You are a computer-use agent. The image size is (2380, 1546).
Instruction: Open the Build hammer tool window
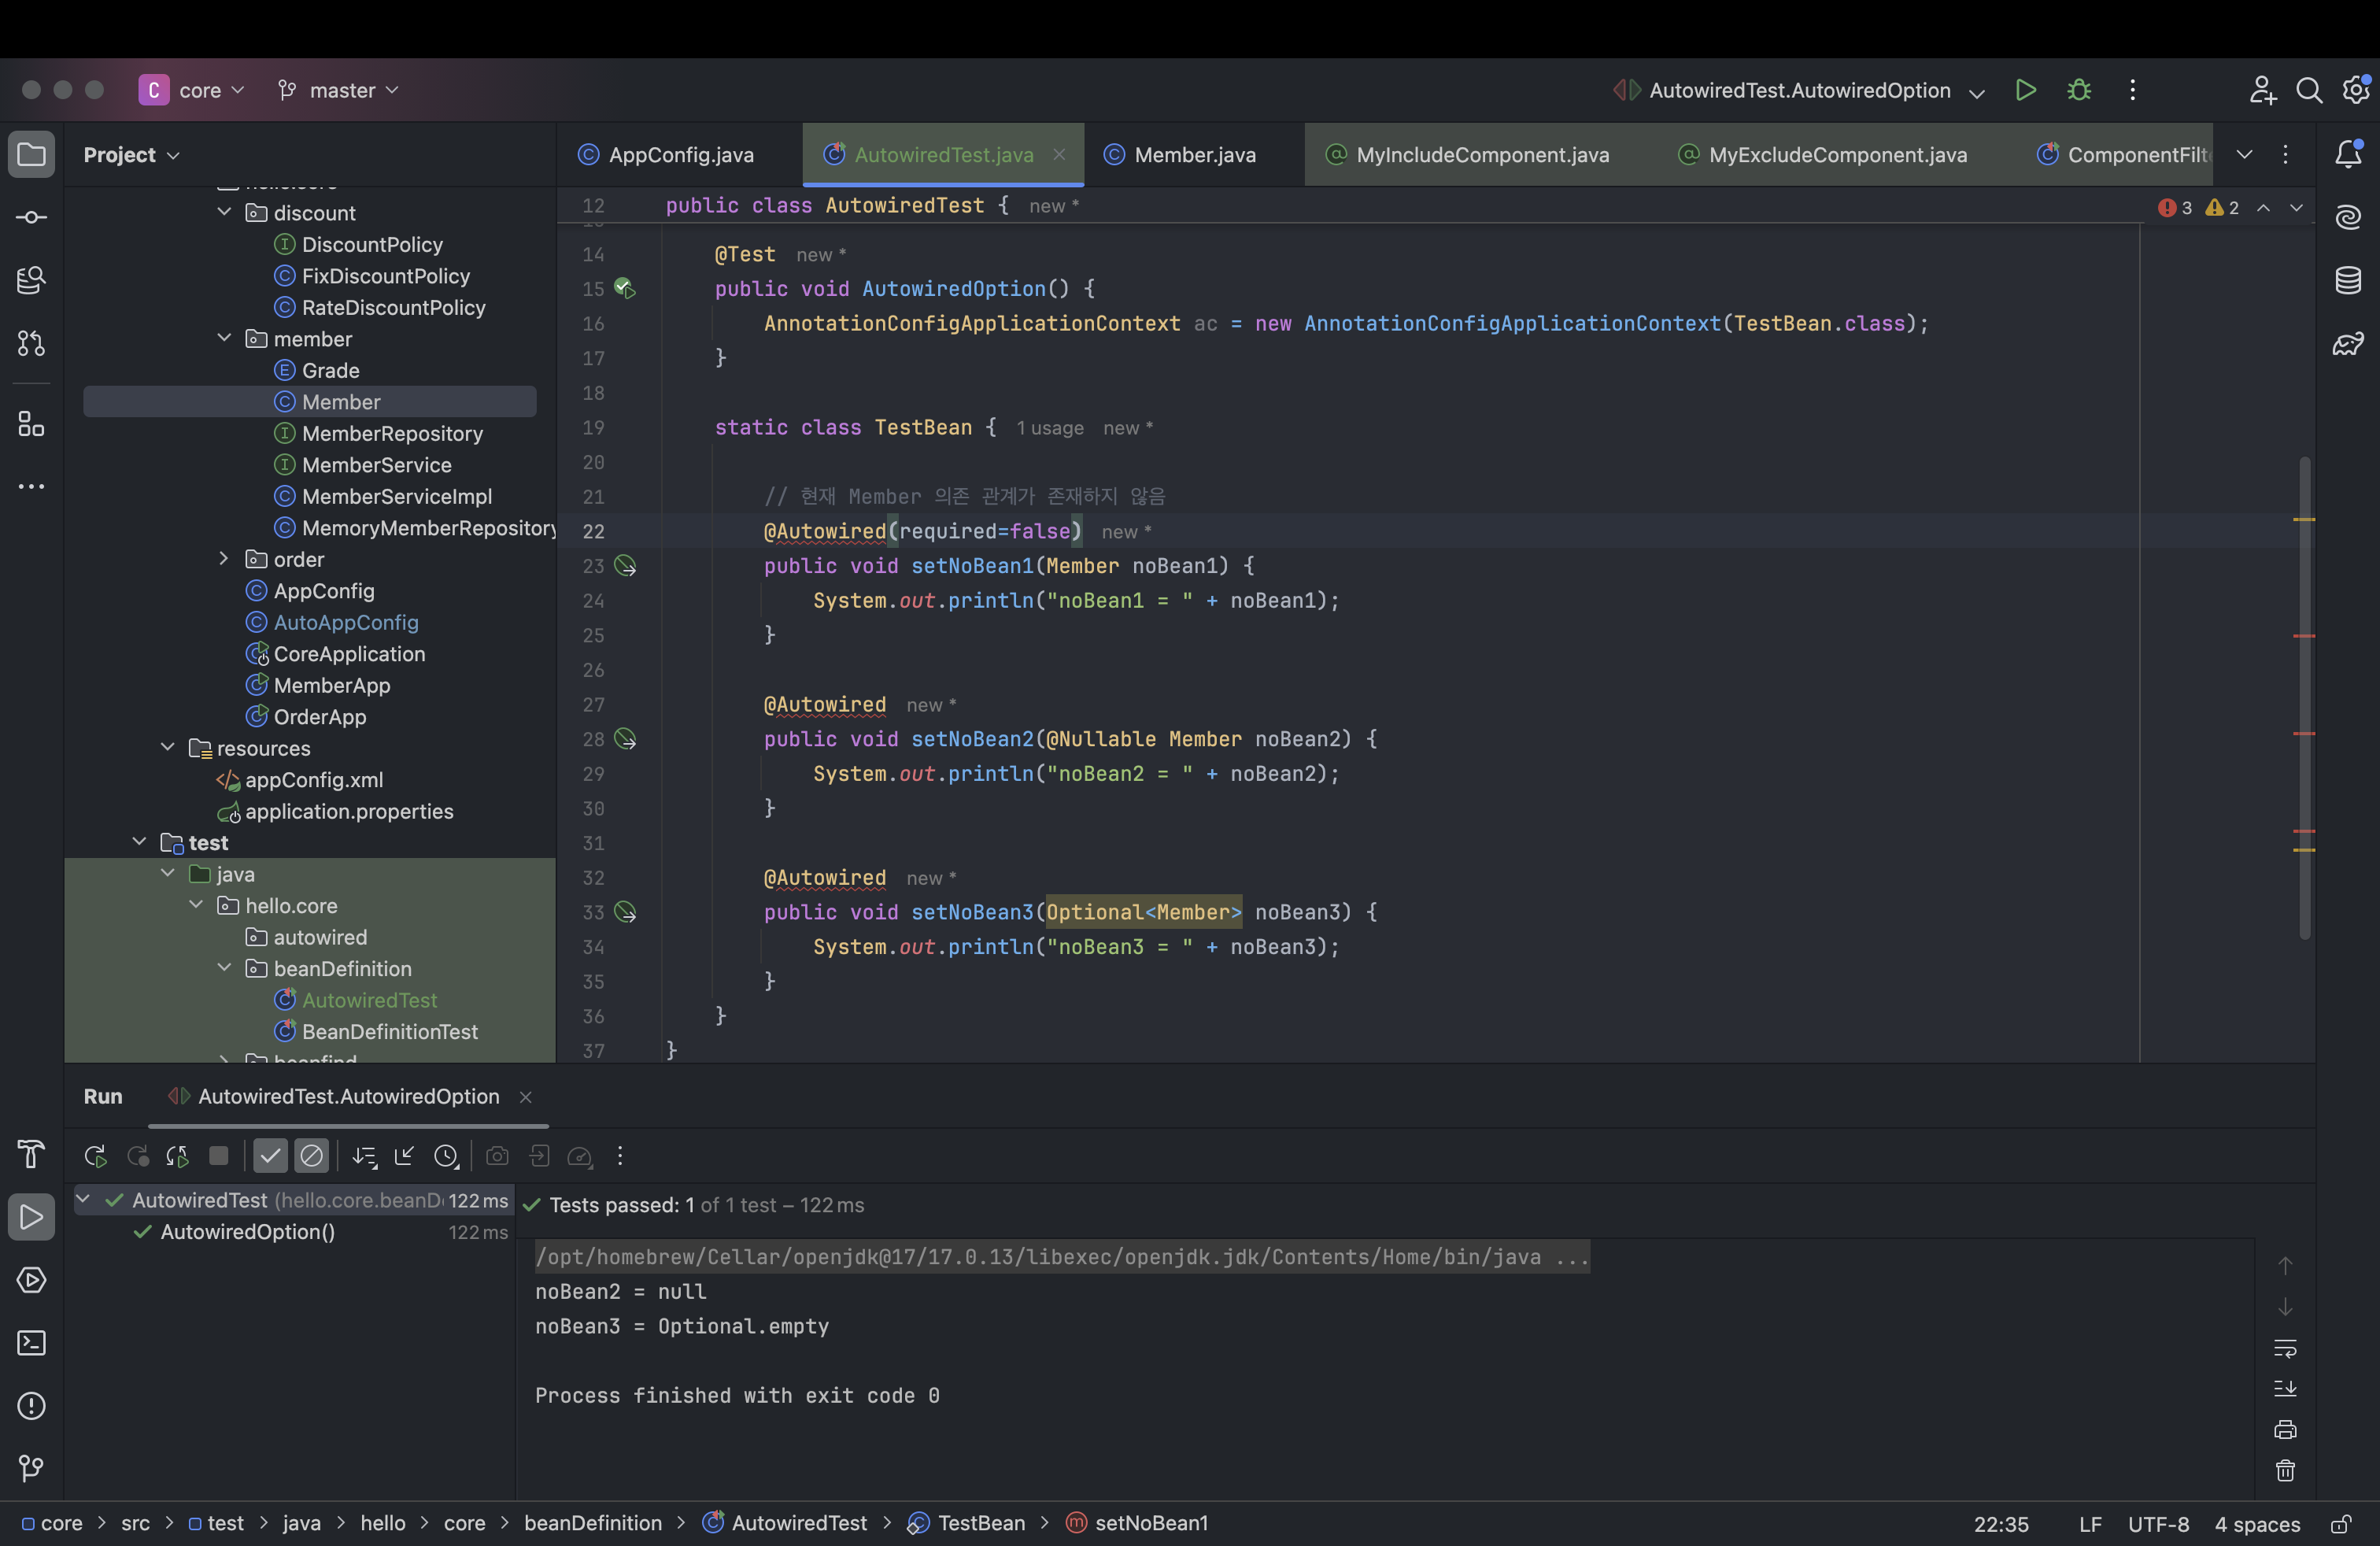click(x=31, y=1154)
